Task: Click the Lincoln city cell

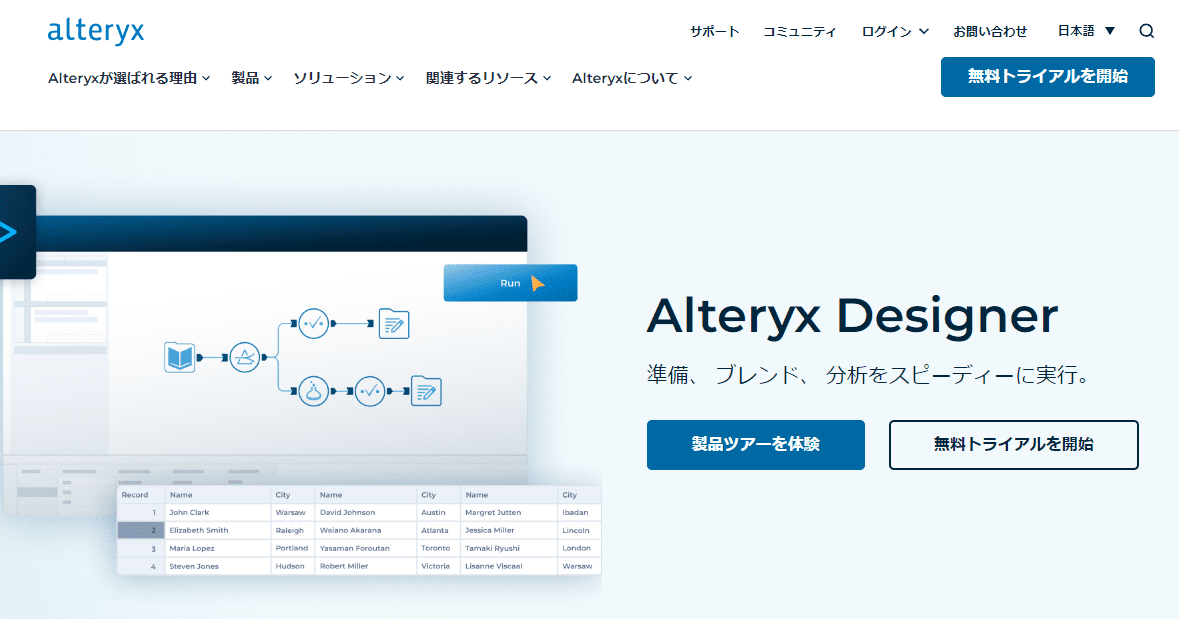Action: [580, 530]
